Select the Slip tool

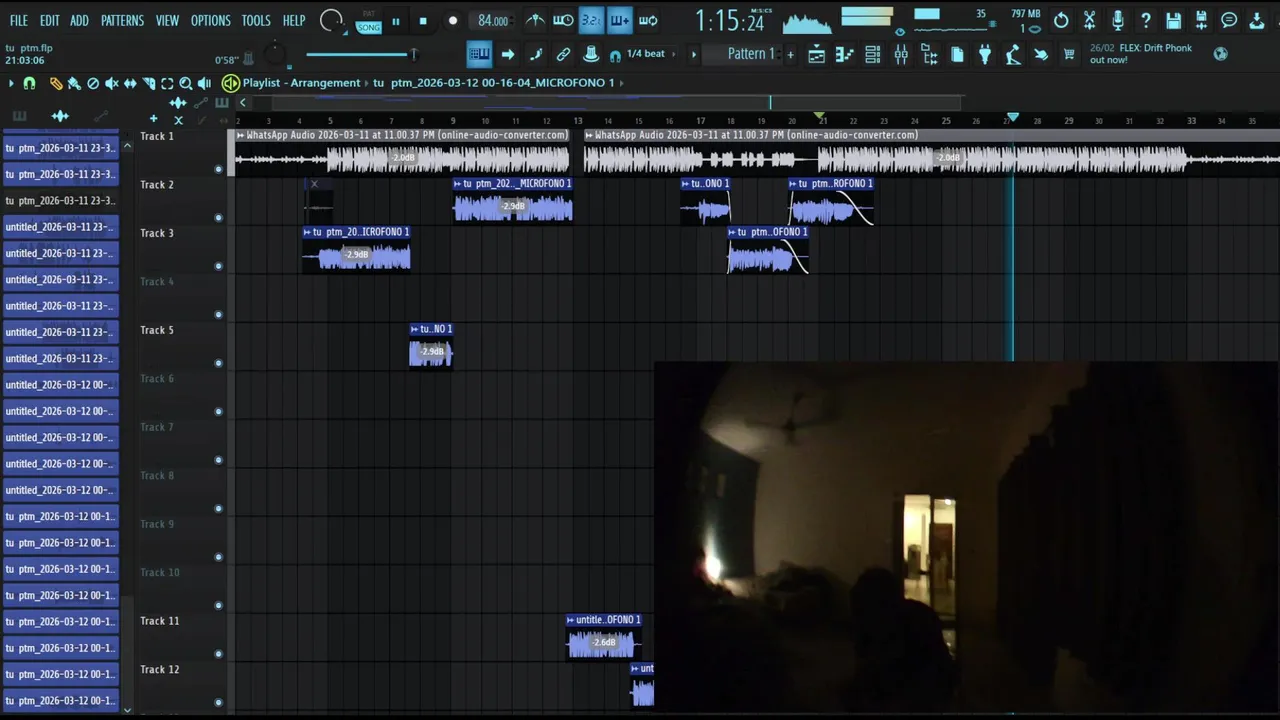pyautogui.click(x=130, y=84)
